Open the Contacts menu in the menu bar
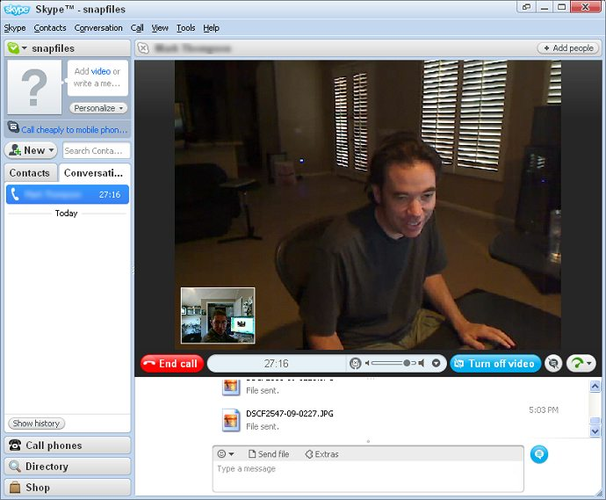This screenshot has width=606, height=500. point(50,28)
